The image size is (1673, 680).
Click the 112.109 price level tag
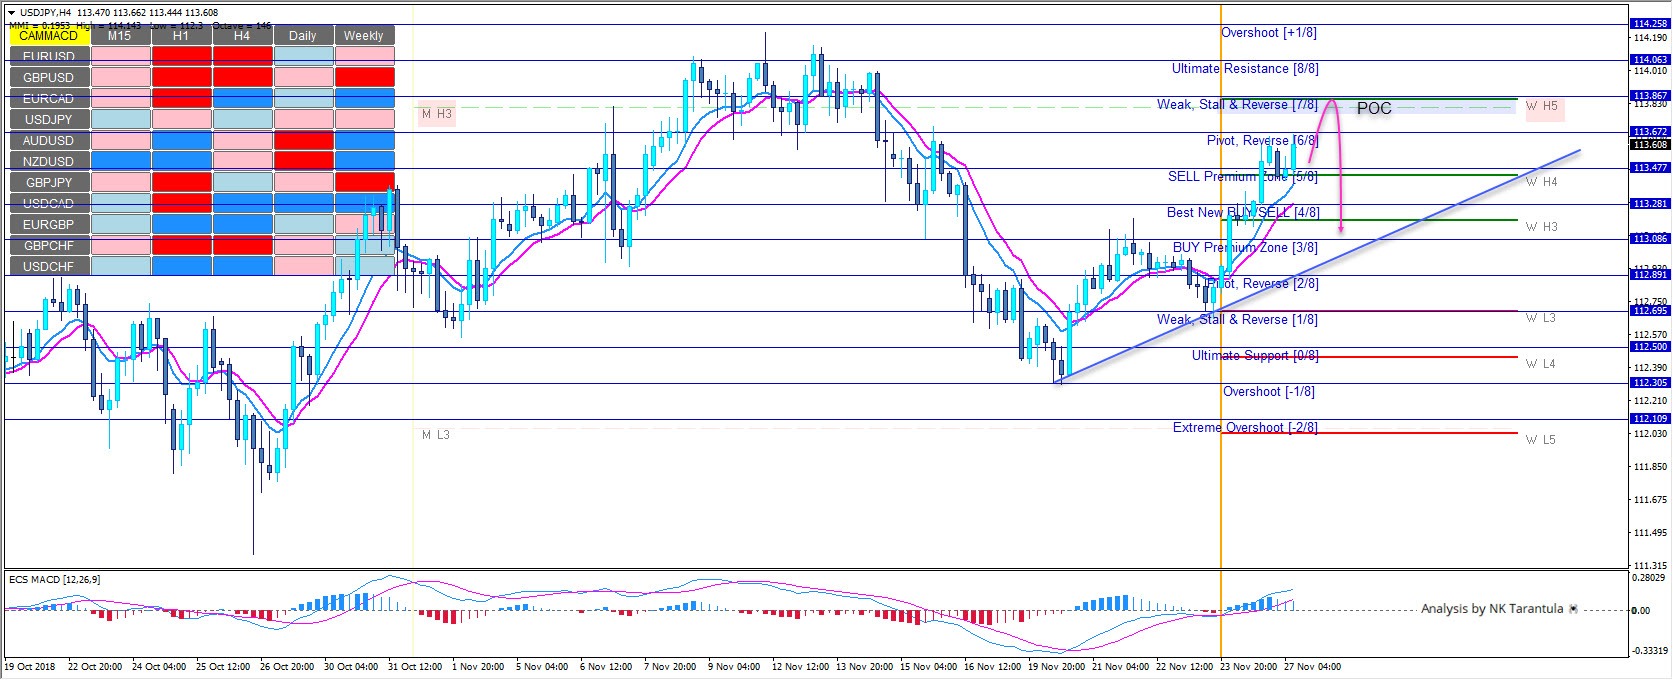click(1650, 419)
